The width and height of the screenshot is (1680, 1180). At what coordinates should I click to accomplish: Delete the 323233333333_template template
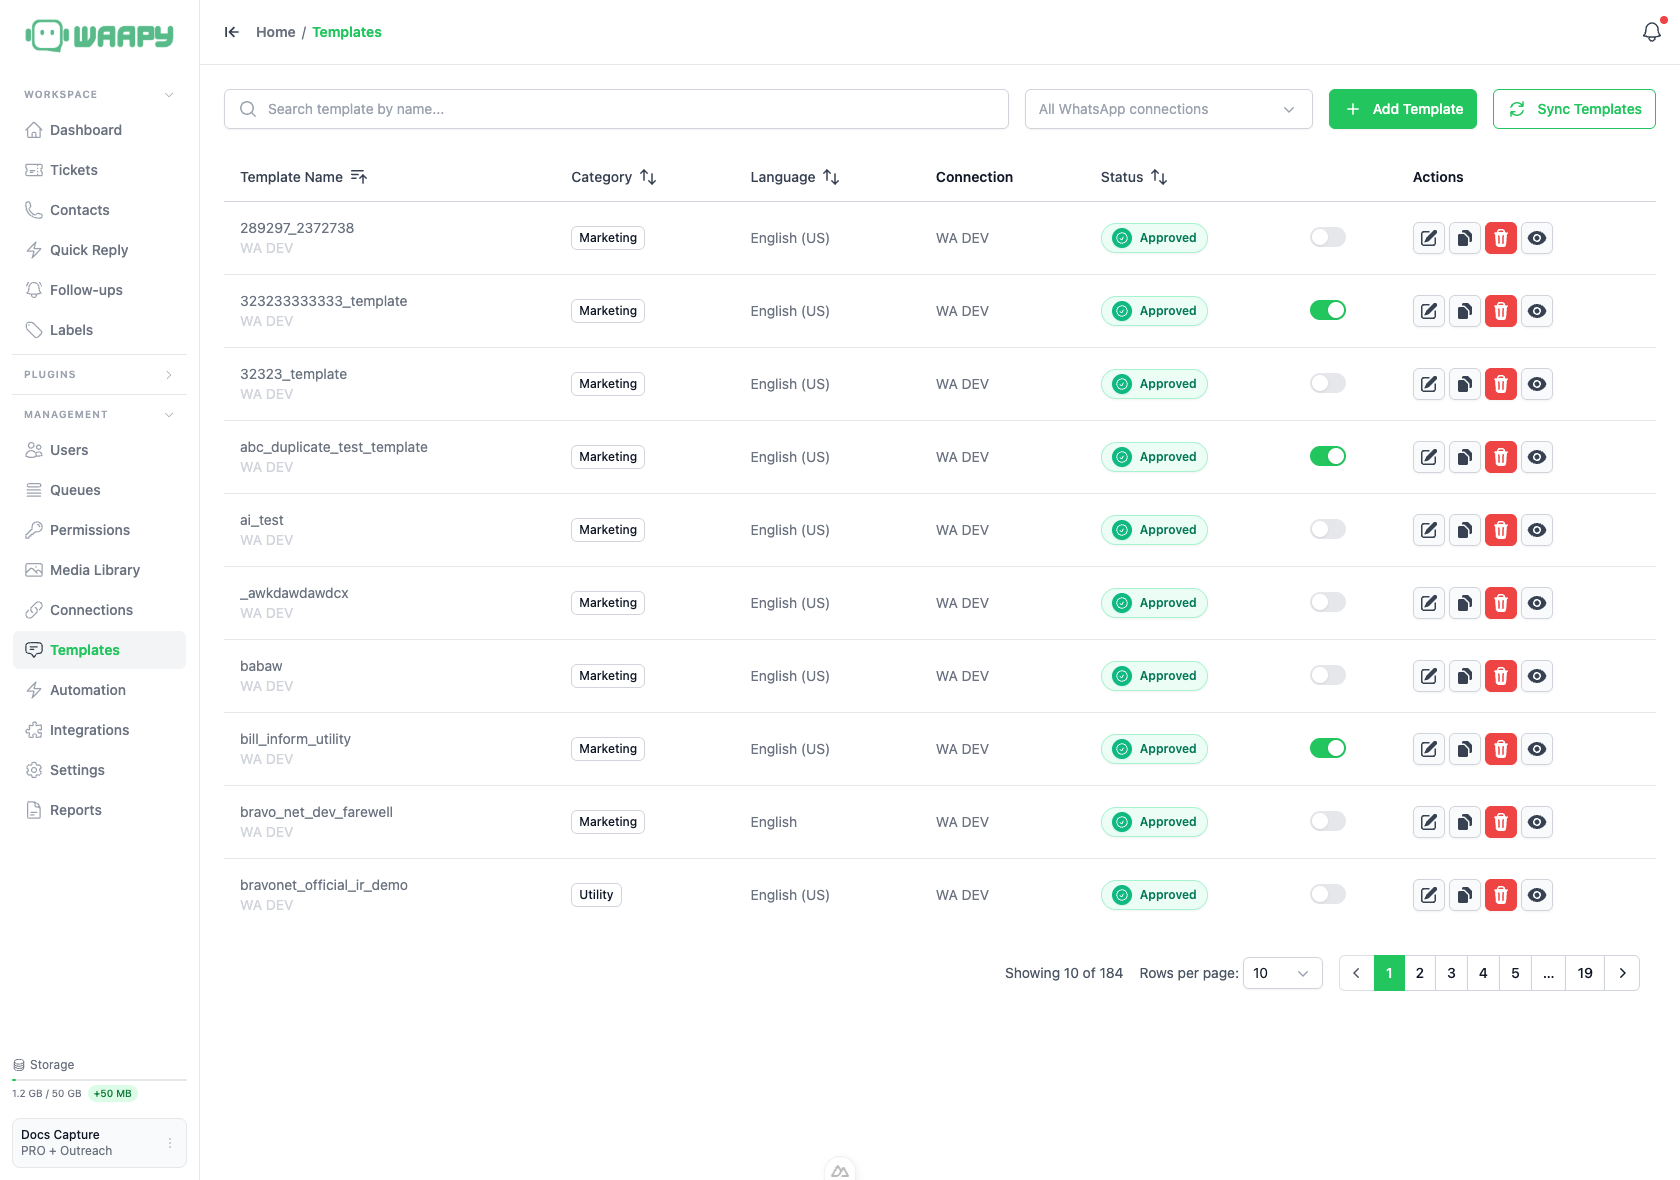(1501, 311)
